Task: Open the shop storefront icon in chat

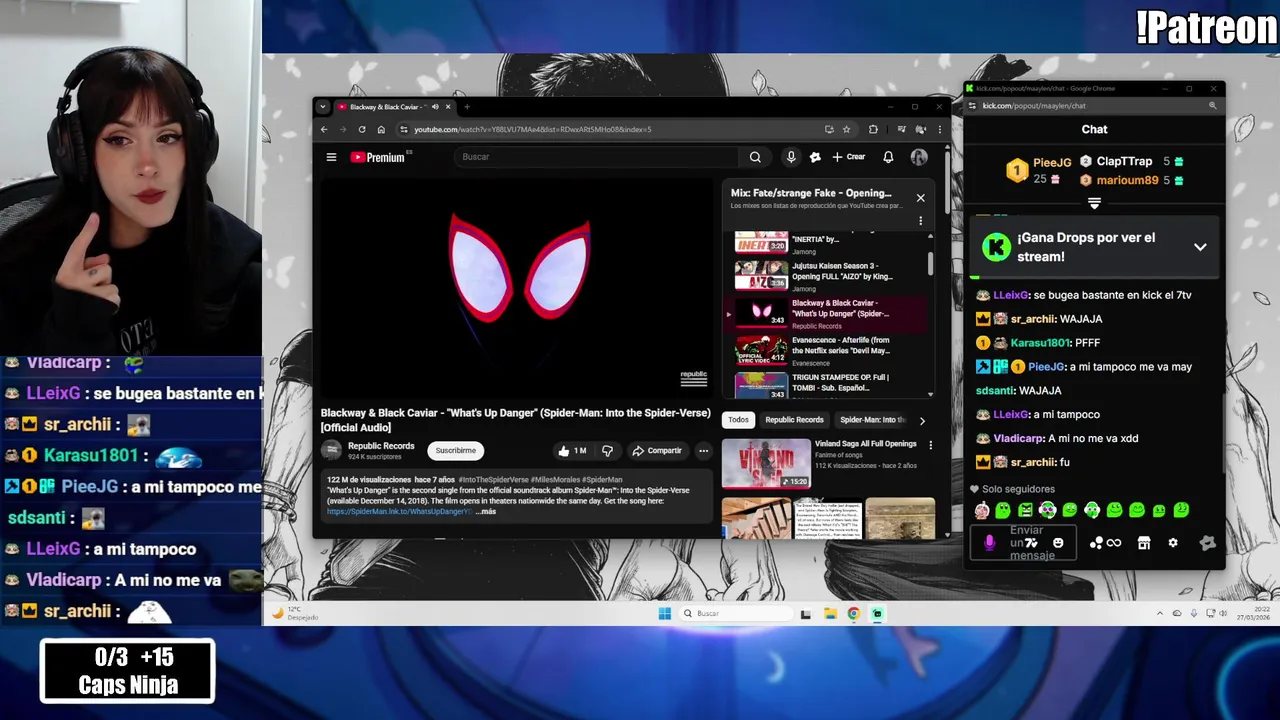Action: coord(1144,543)
